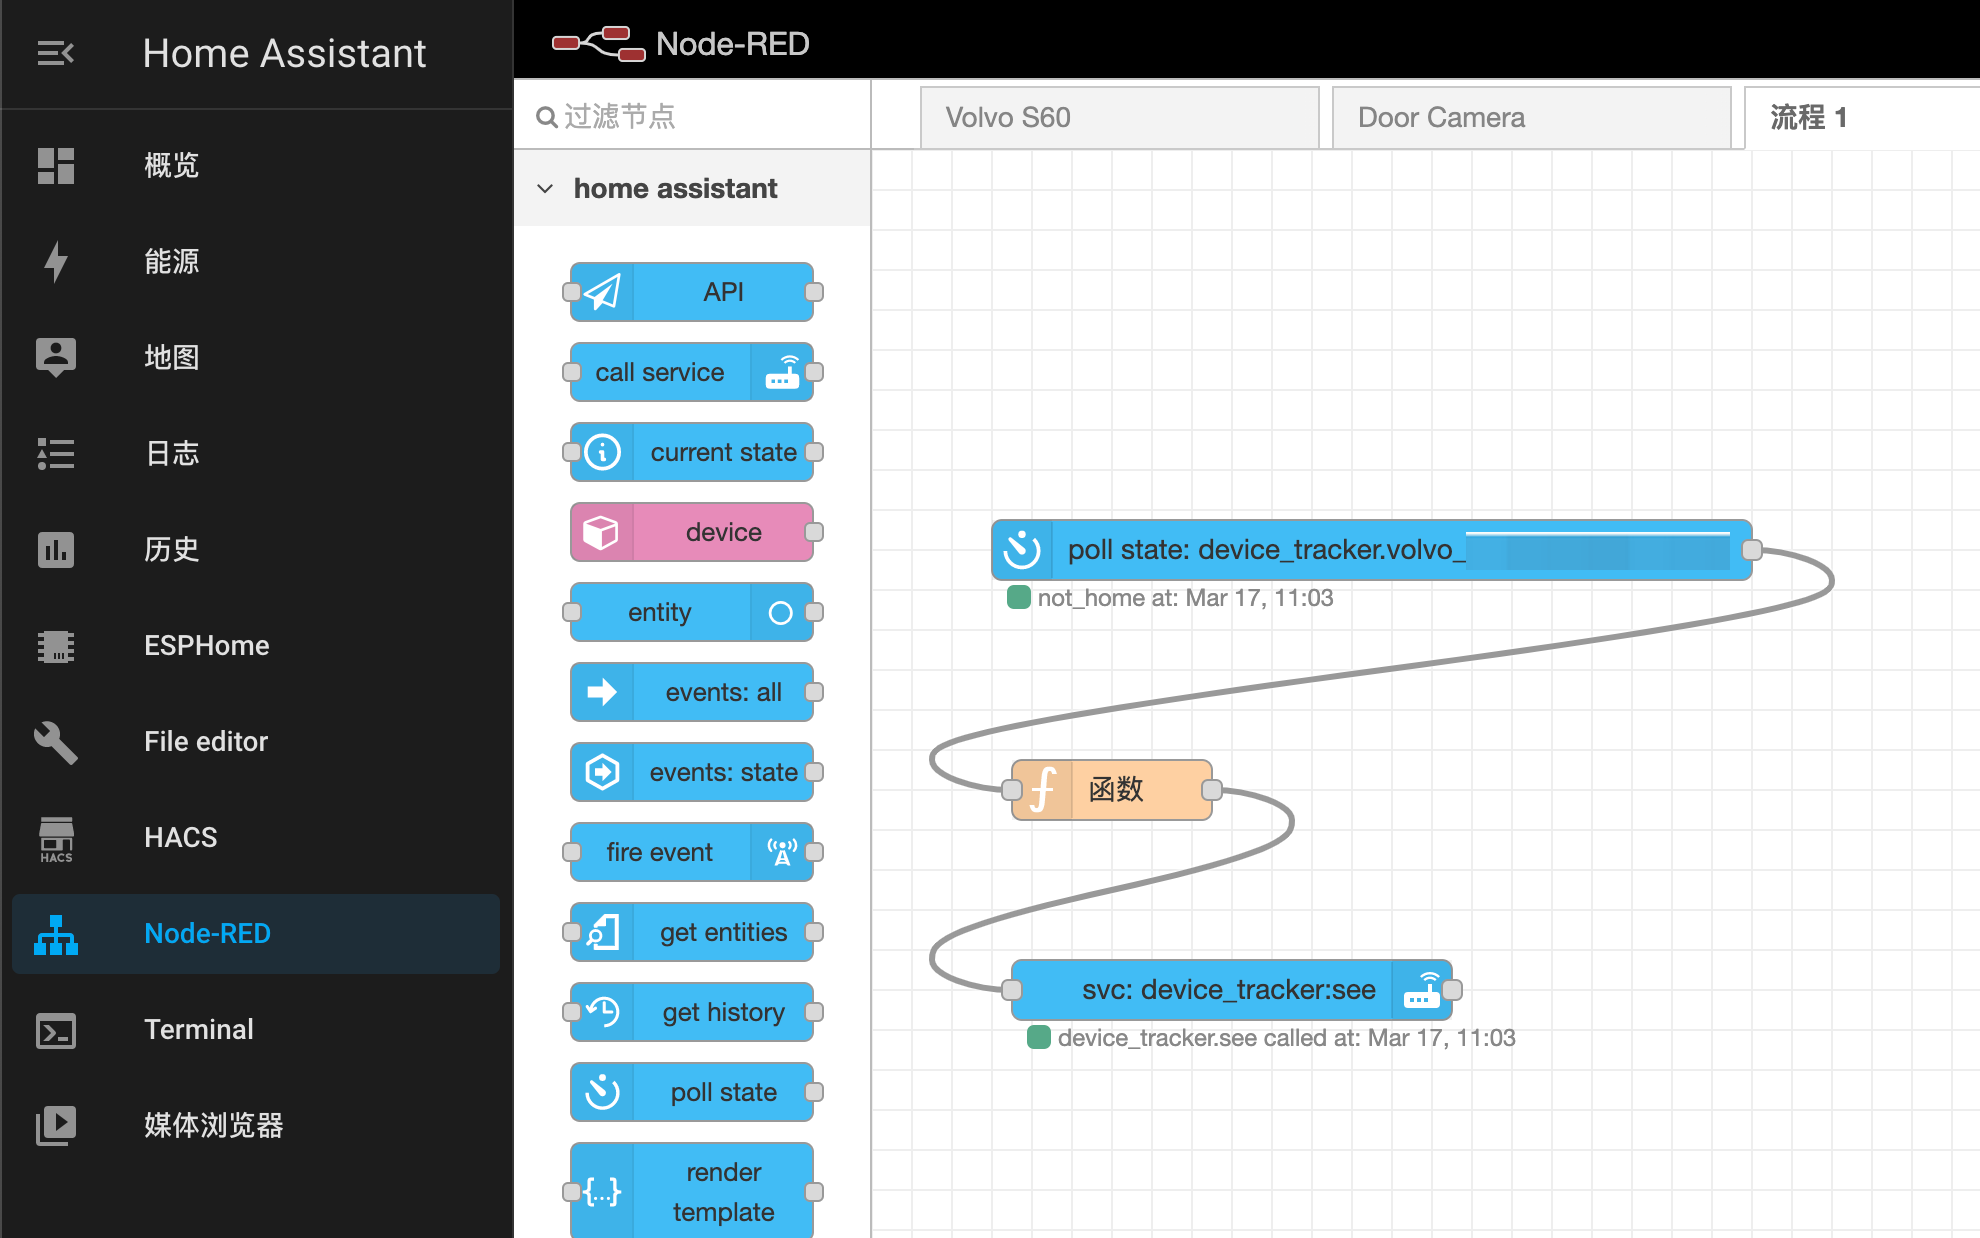The image size is (1980, 1238).
Task: Click the function symbol on 函数 node
Action: click(1043, 790)
